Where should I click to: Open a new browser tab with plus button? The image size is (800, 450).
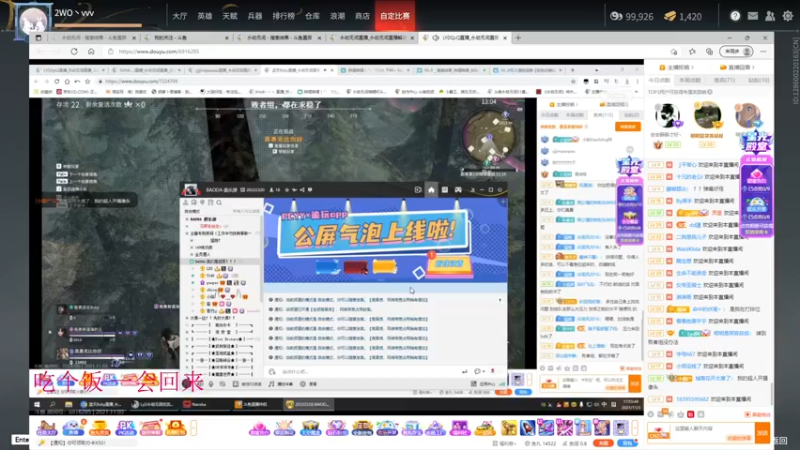coord(518,38)
